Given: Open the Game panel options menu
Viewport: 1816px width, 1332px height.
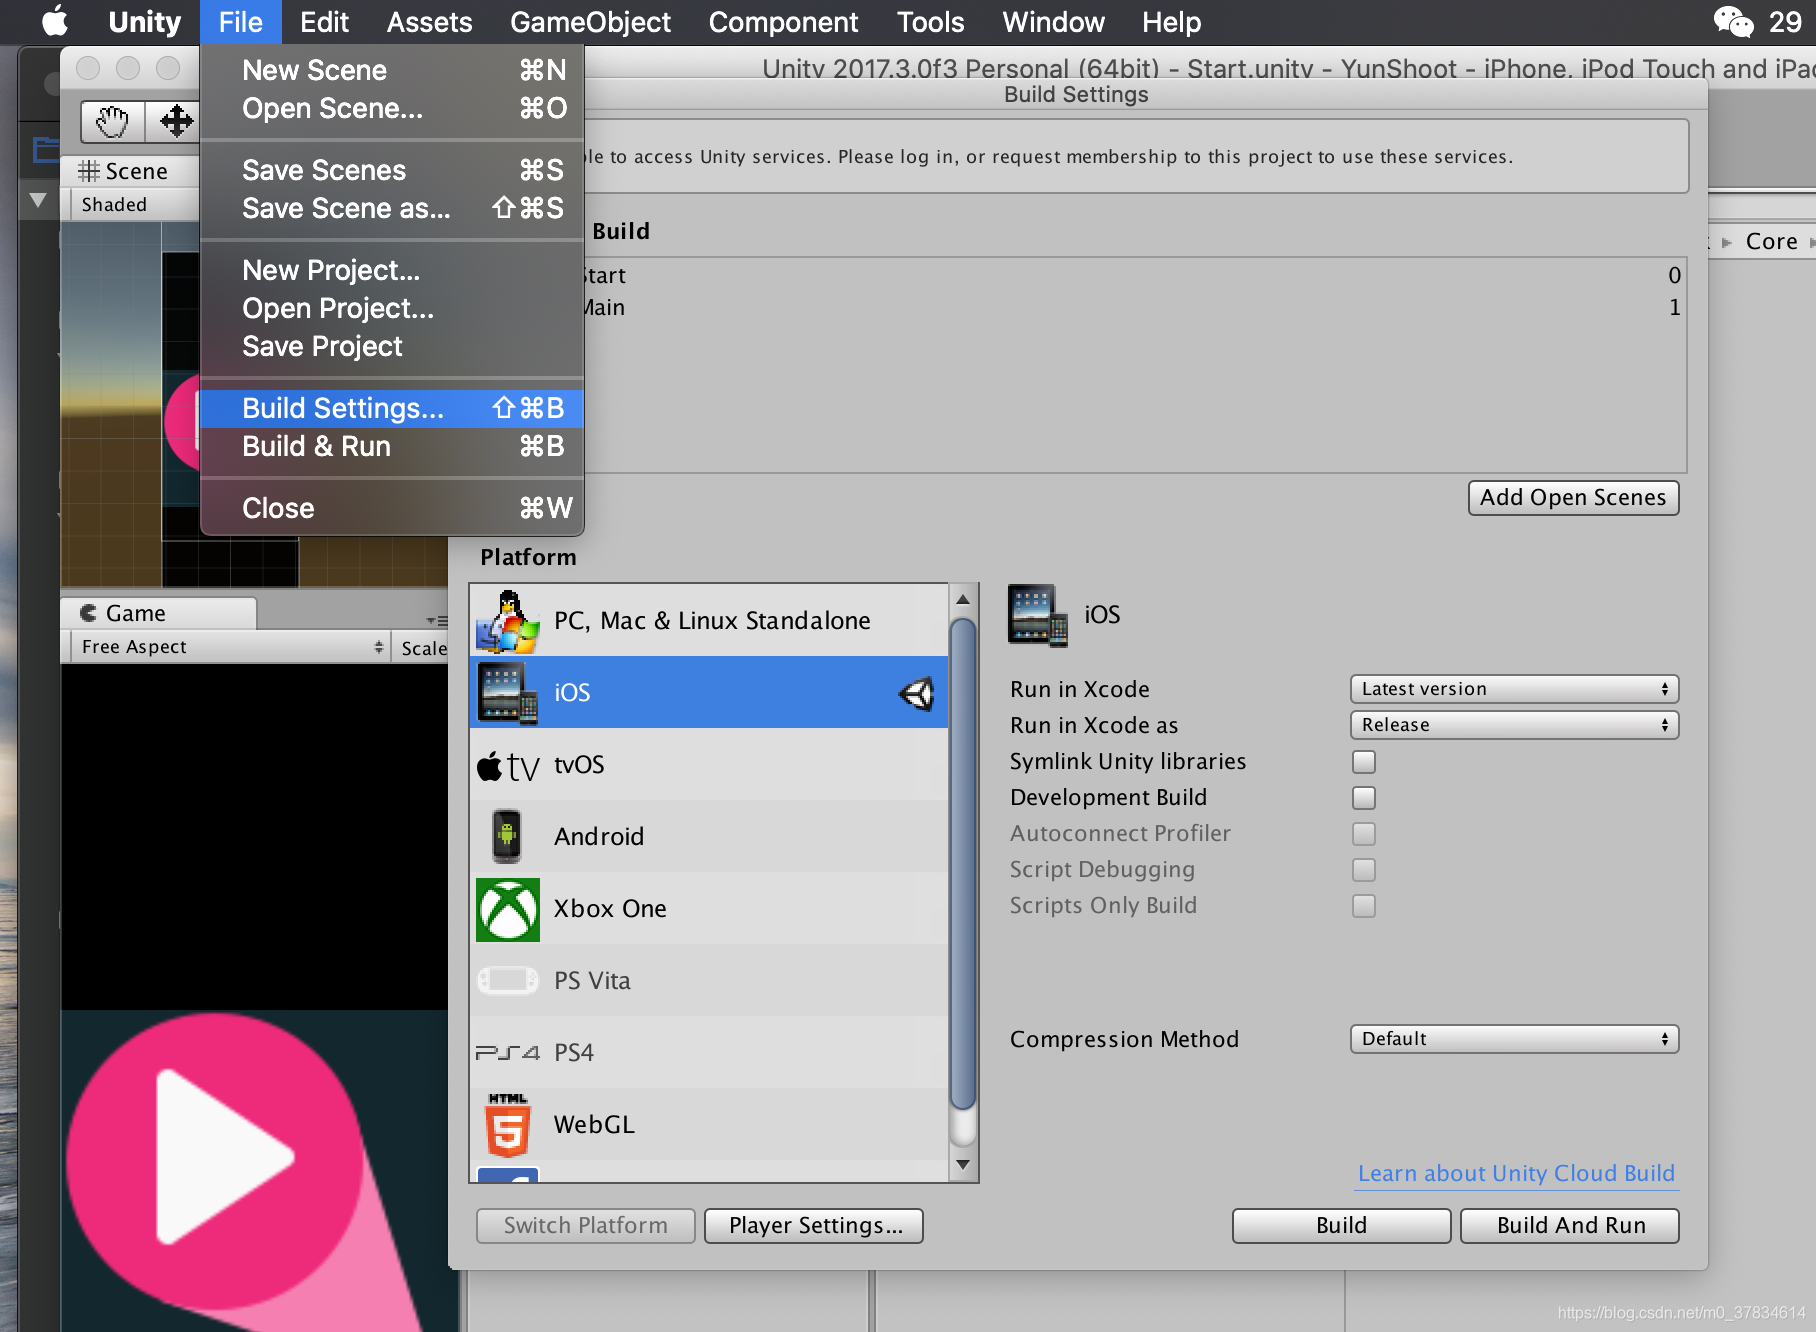Looking at the screenshot, I should tap(437, 620).
